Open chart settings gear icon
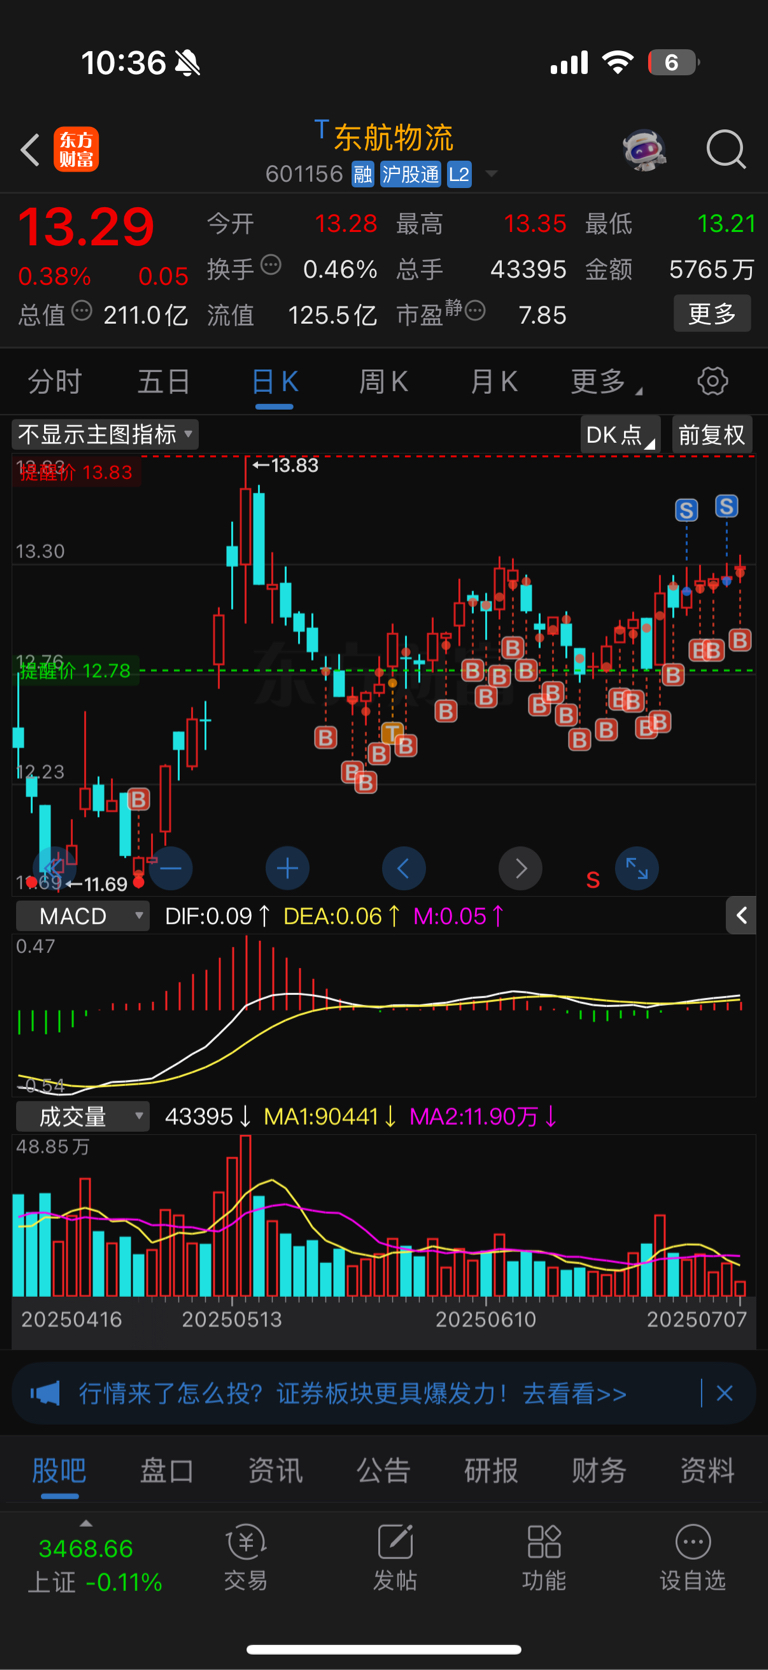This screenshot has width=768, height=1670. [x=712, y=381]
